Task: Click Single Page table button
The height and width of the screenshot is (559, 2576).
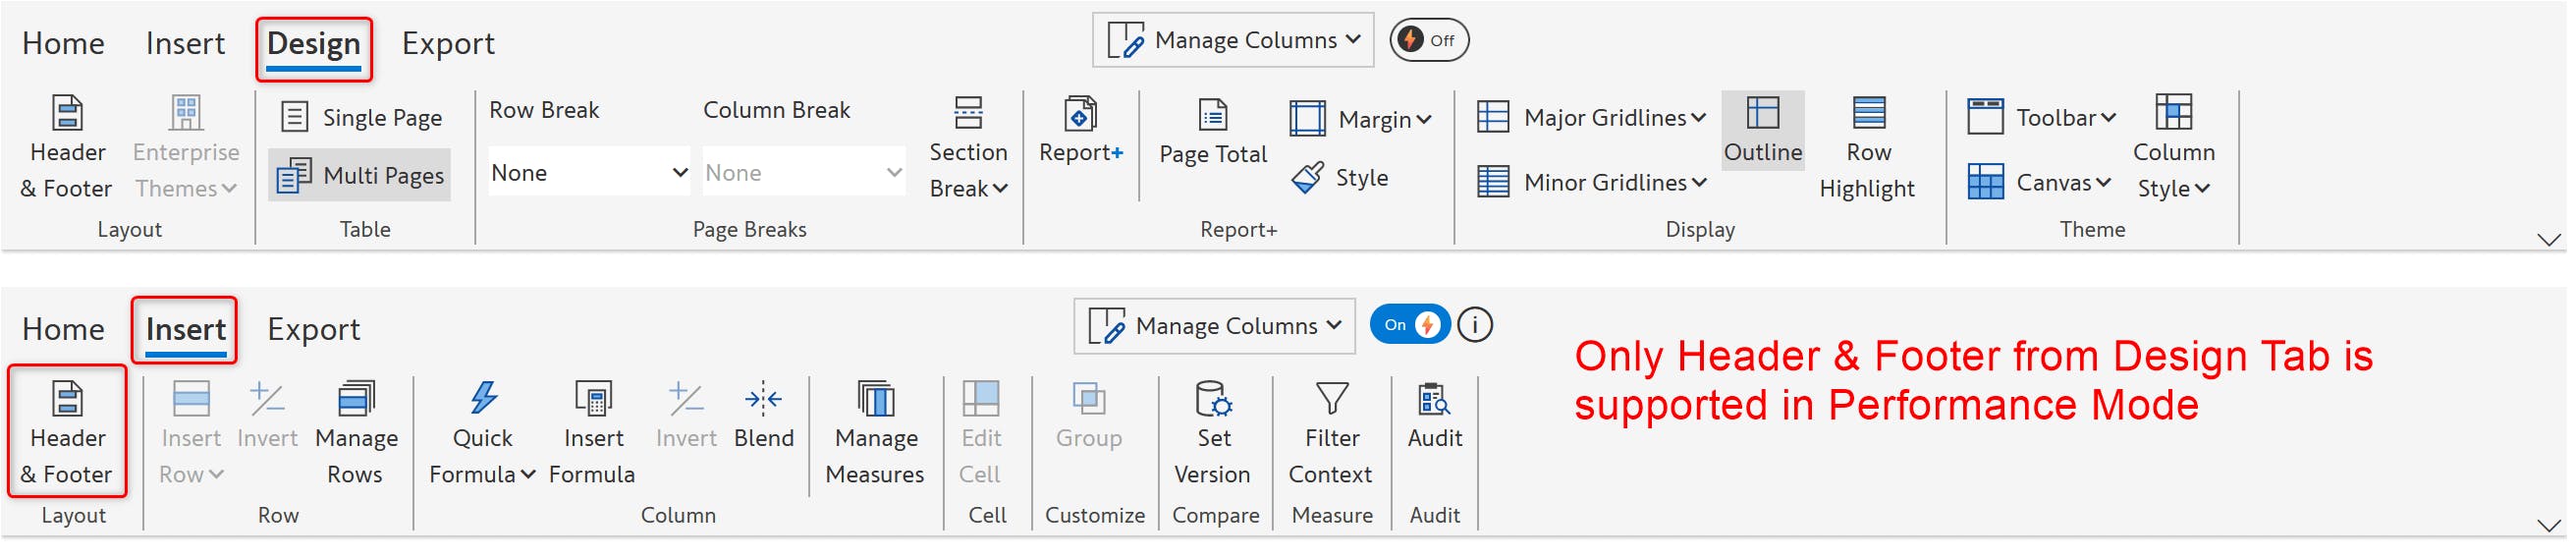Action: (360, 118)
